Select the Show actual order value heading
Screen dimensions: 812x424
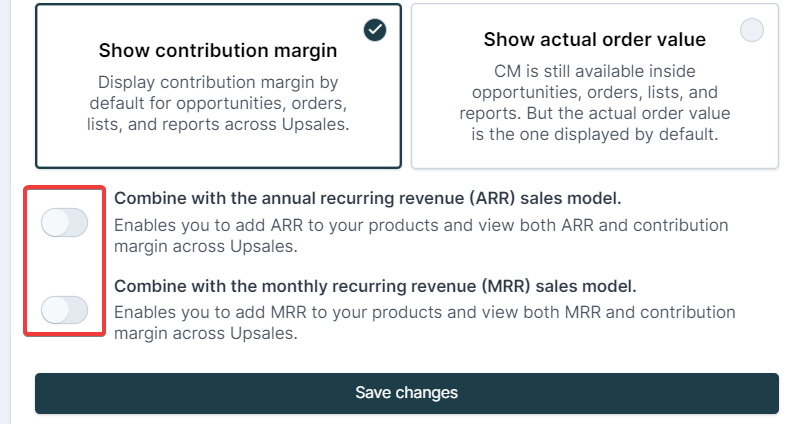[x=594, y=40]
